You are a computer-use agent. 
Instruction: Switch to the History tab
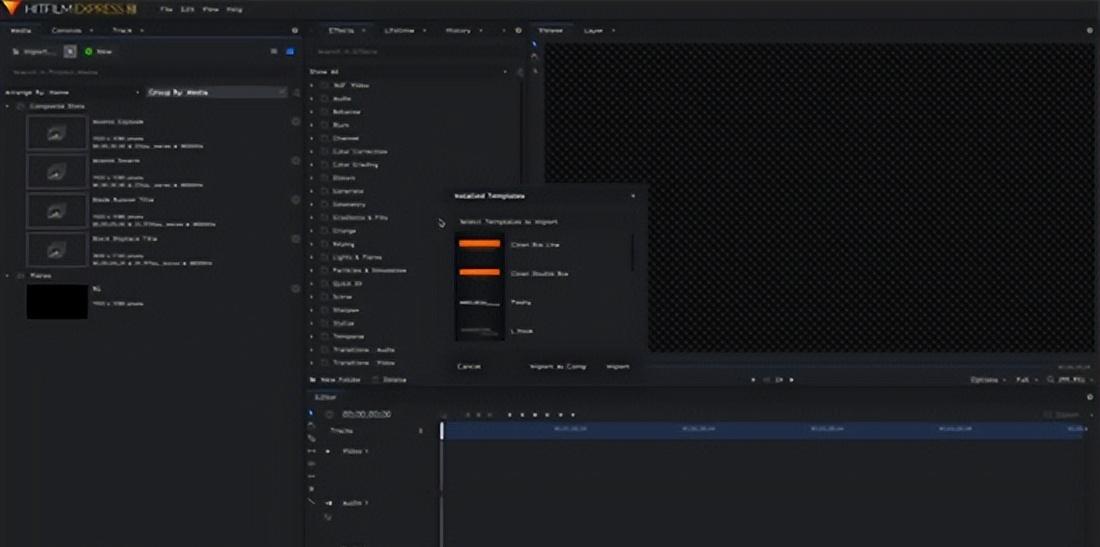click(458, 30)
